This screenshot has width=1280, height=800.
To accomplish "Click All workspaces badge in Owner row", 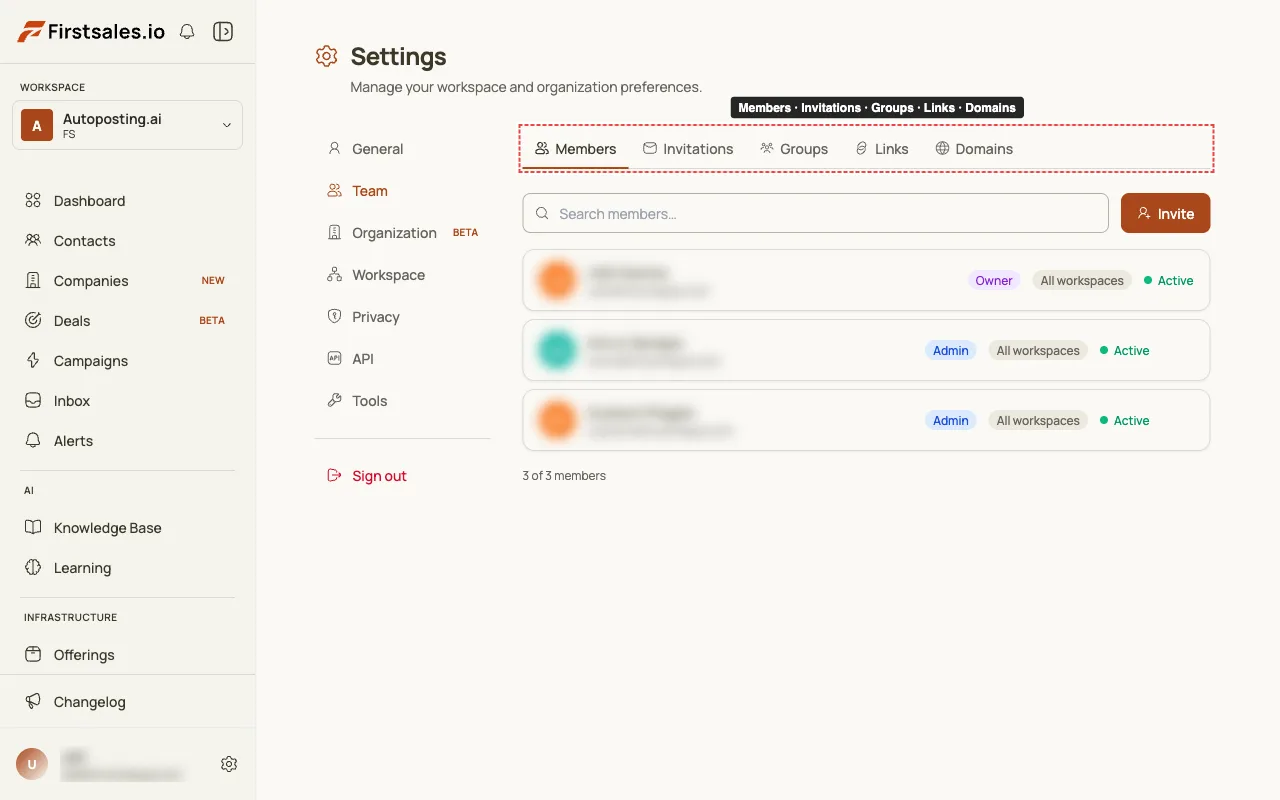I will click(1082, 281).
